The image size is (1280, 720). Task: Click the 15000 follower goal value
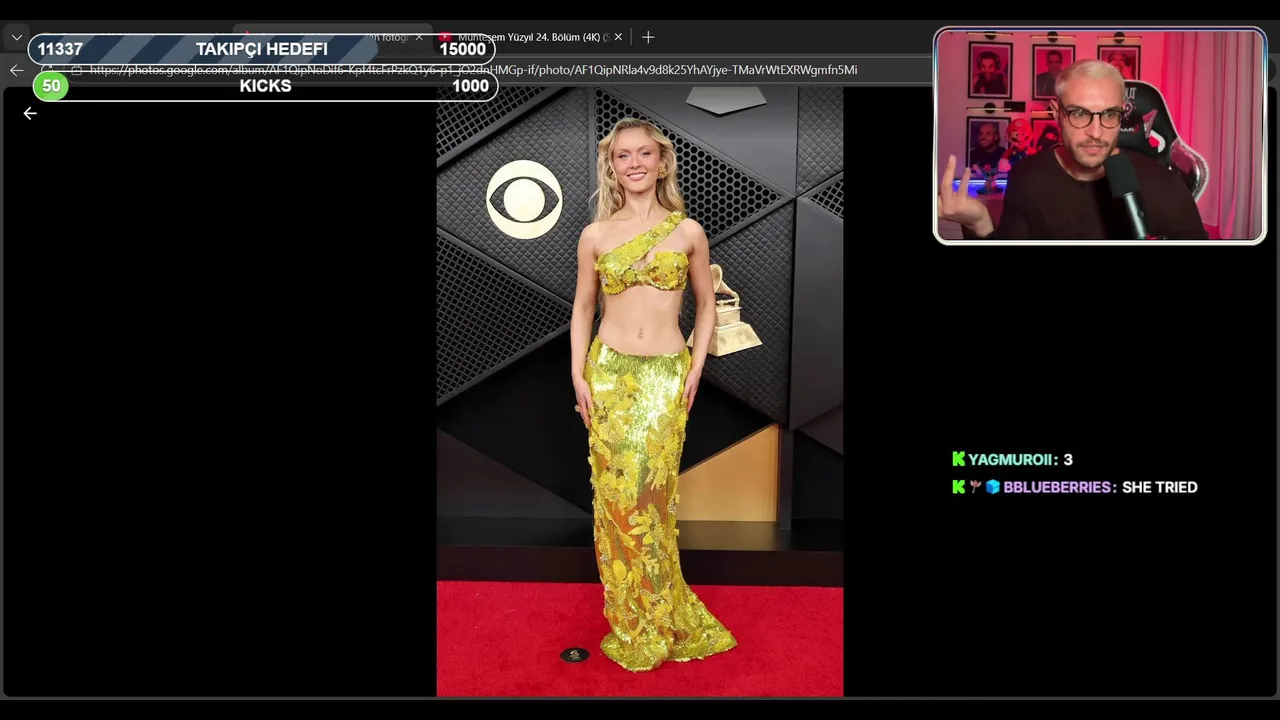[x=462, y=50]
